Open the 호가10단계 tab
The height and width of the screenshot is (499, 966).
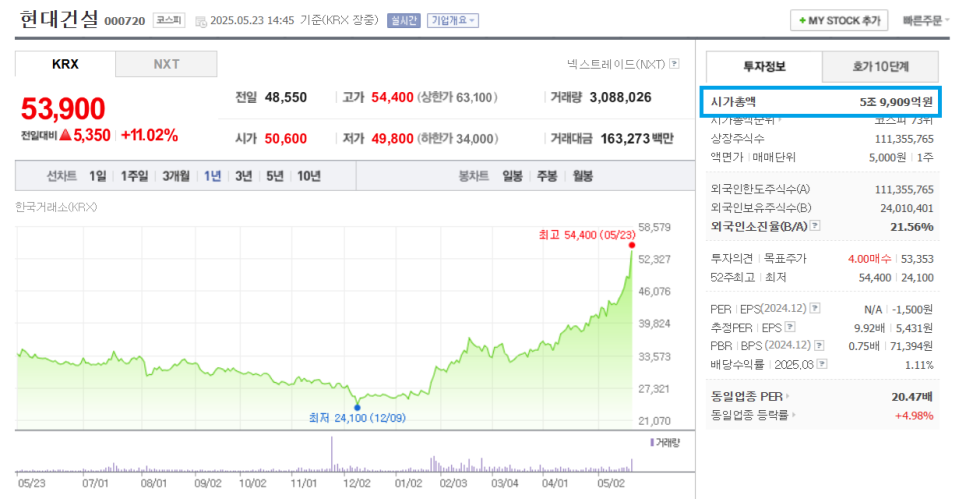pyautogui.click(x=880, y=67)
